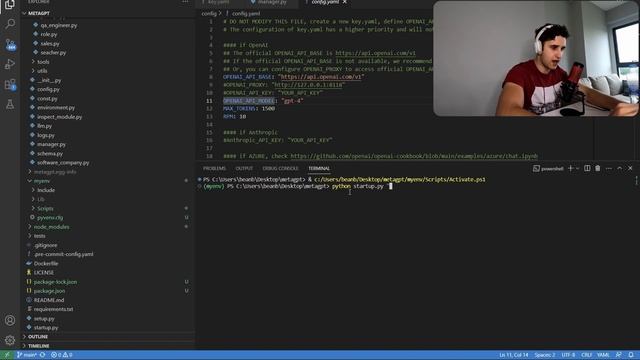Screen dimensions: 640x360
Task: Open errors and warnings count
Action: coord(62,355)
